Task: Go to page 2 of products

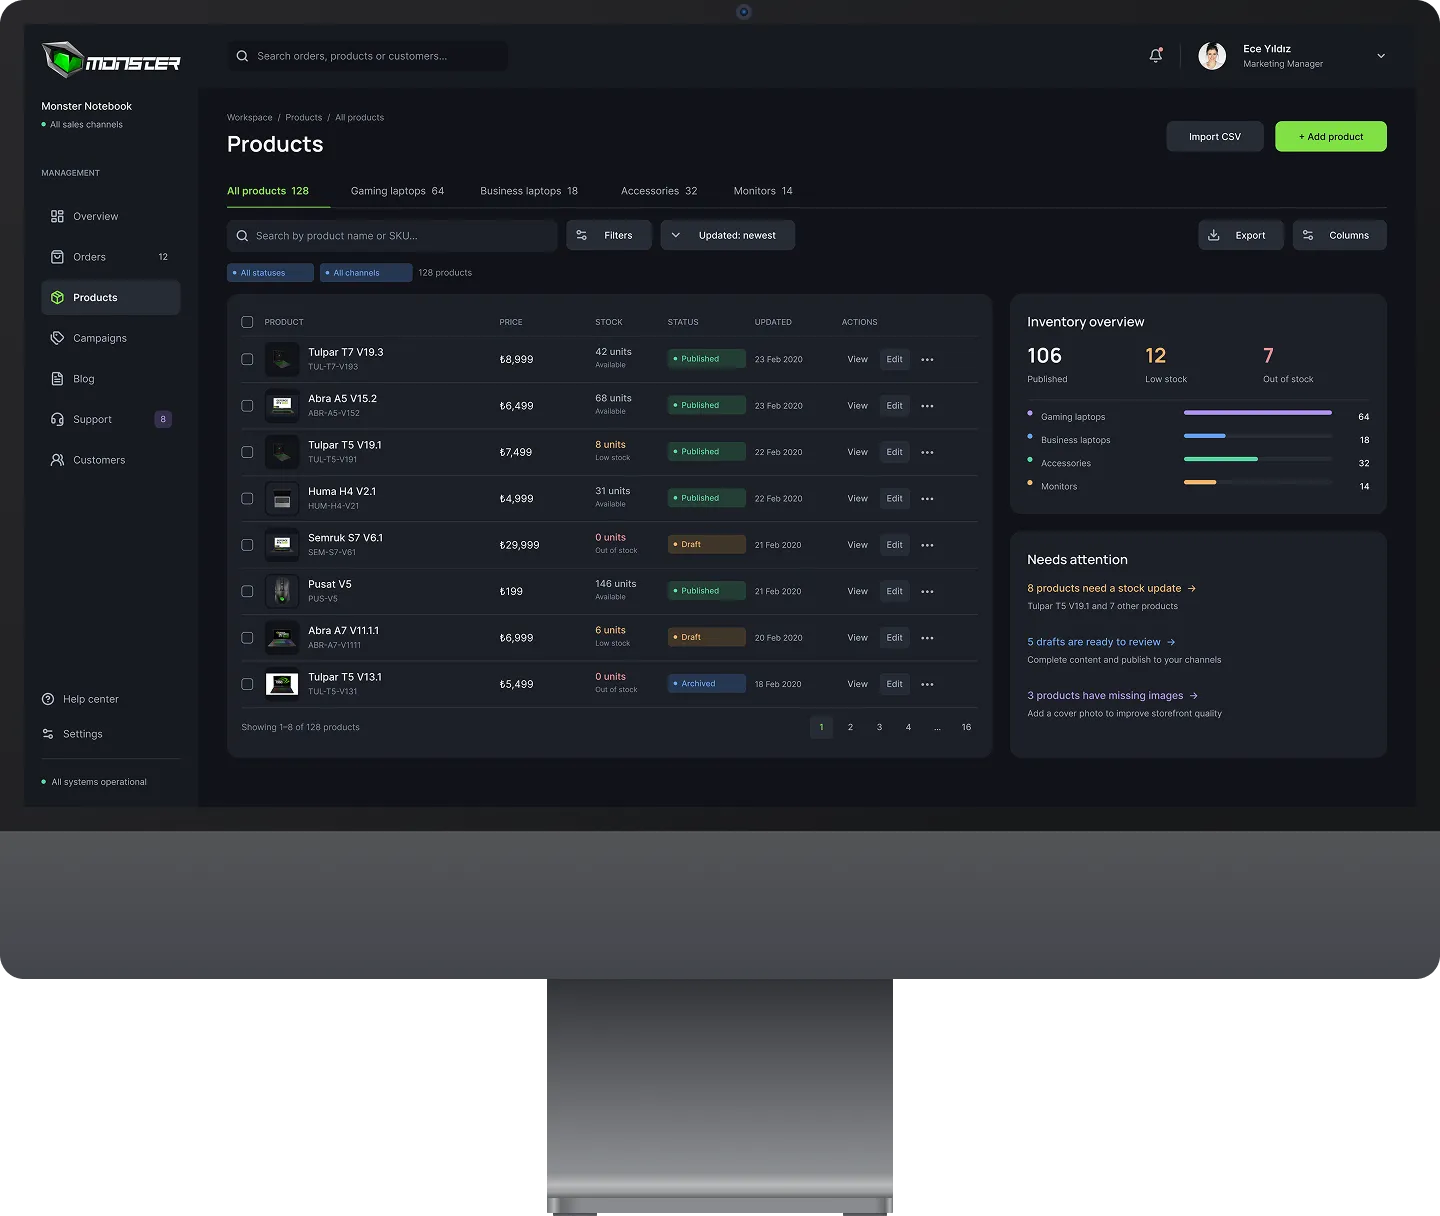Action: pyautogui.click(x=850, y=727)
